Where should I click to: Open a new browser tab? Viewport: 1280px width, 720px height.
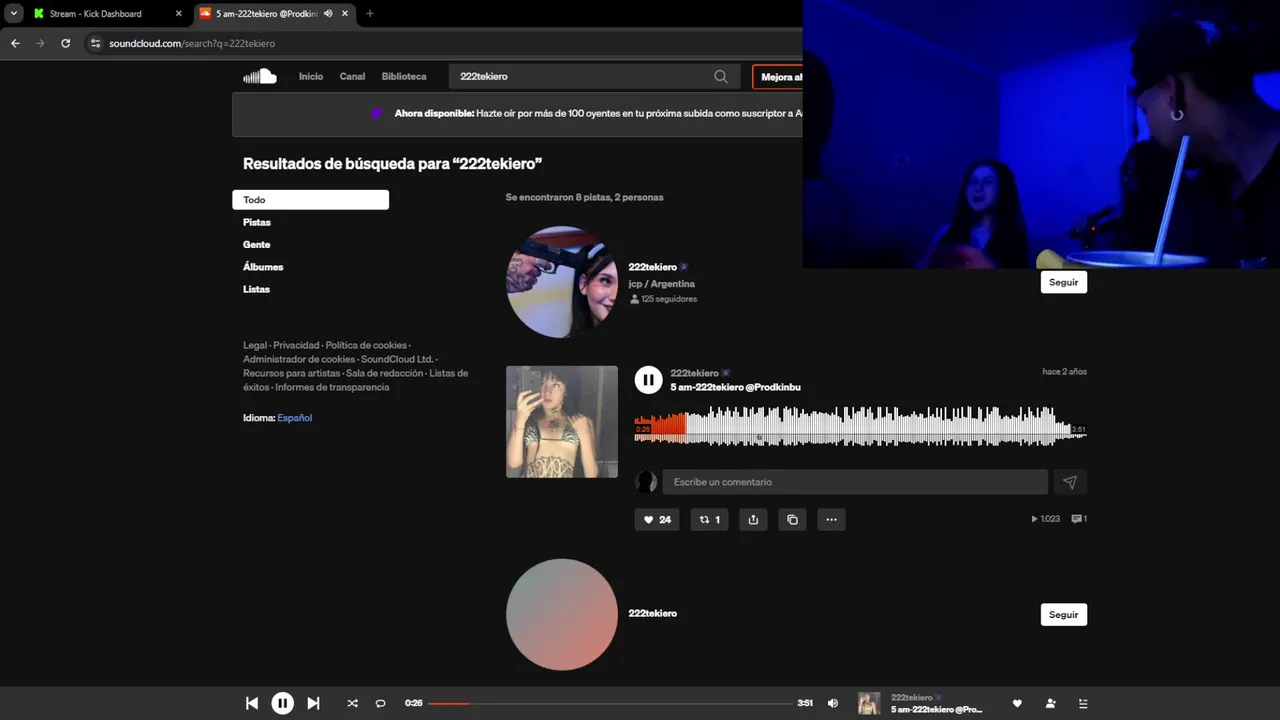click(x=370, y=13)
